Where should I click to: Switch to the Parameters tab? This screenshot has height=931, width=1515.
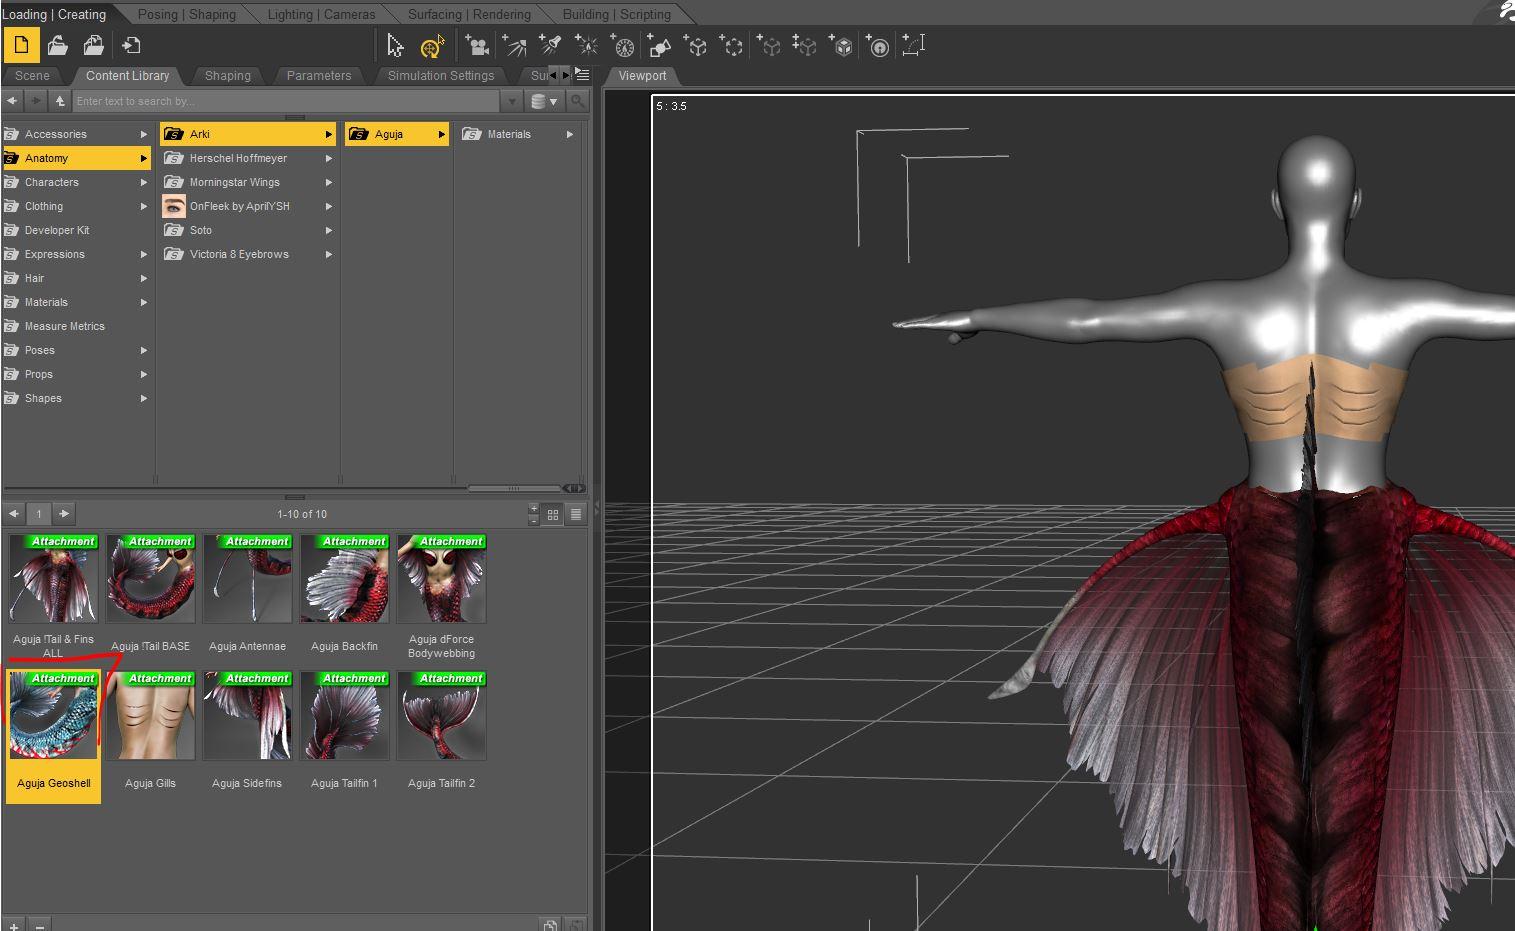318,76
